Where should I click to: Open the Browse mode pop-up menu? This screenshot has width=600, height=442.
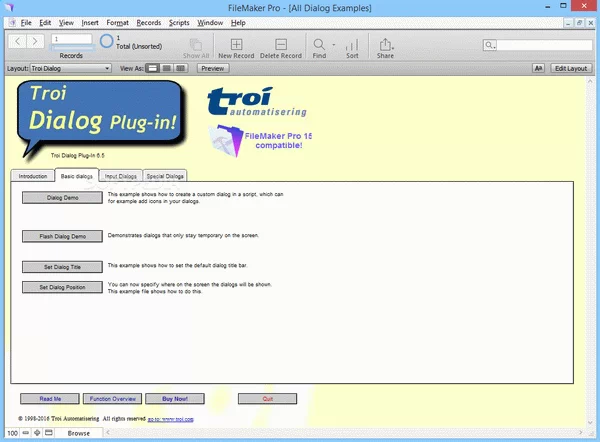pos(78,433)
